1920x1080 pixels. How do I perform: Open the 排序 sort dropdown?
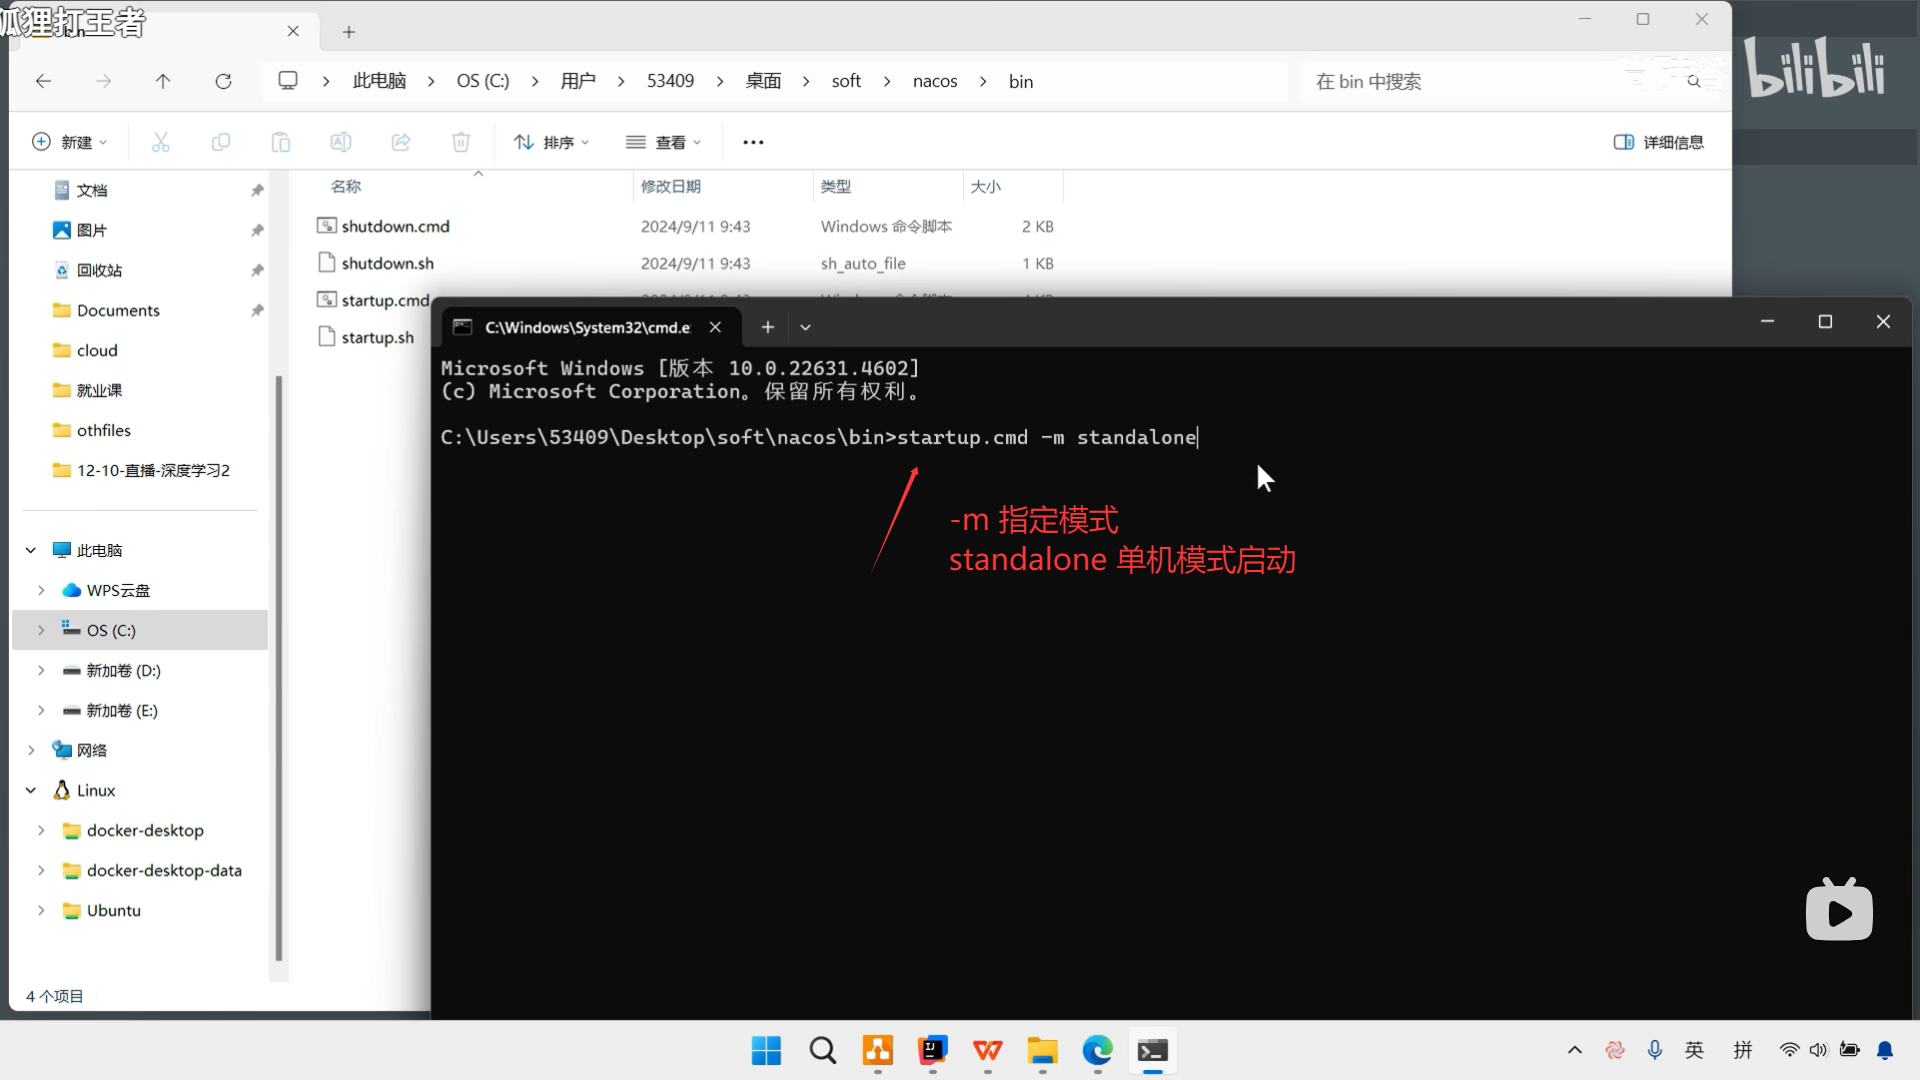point(551,141)
